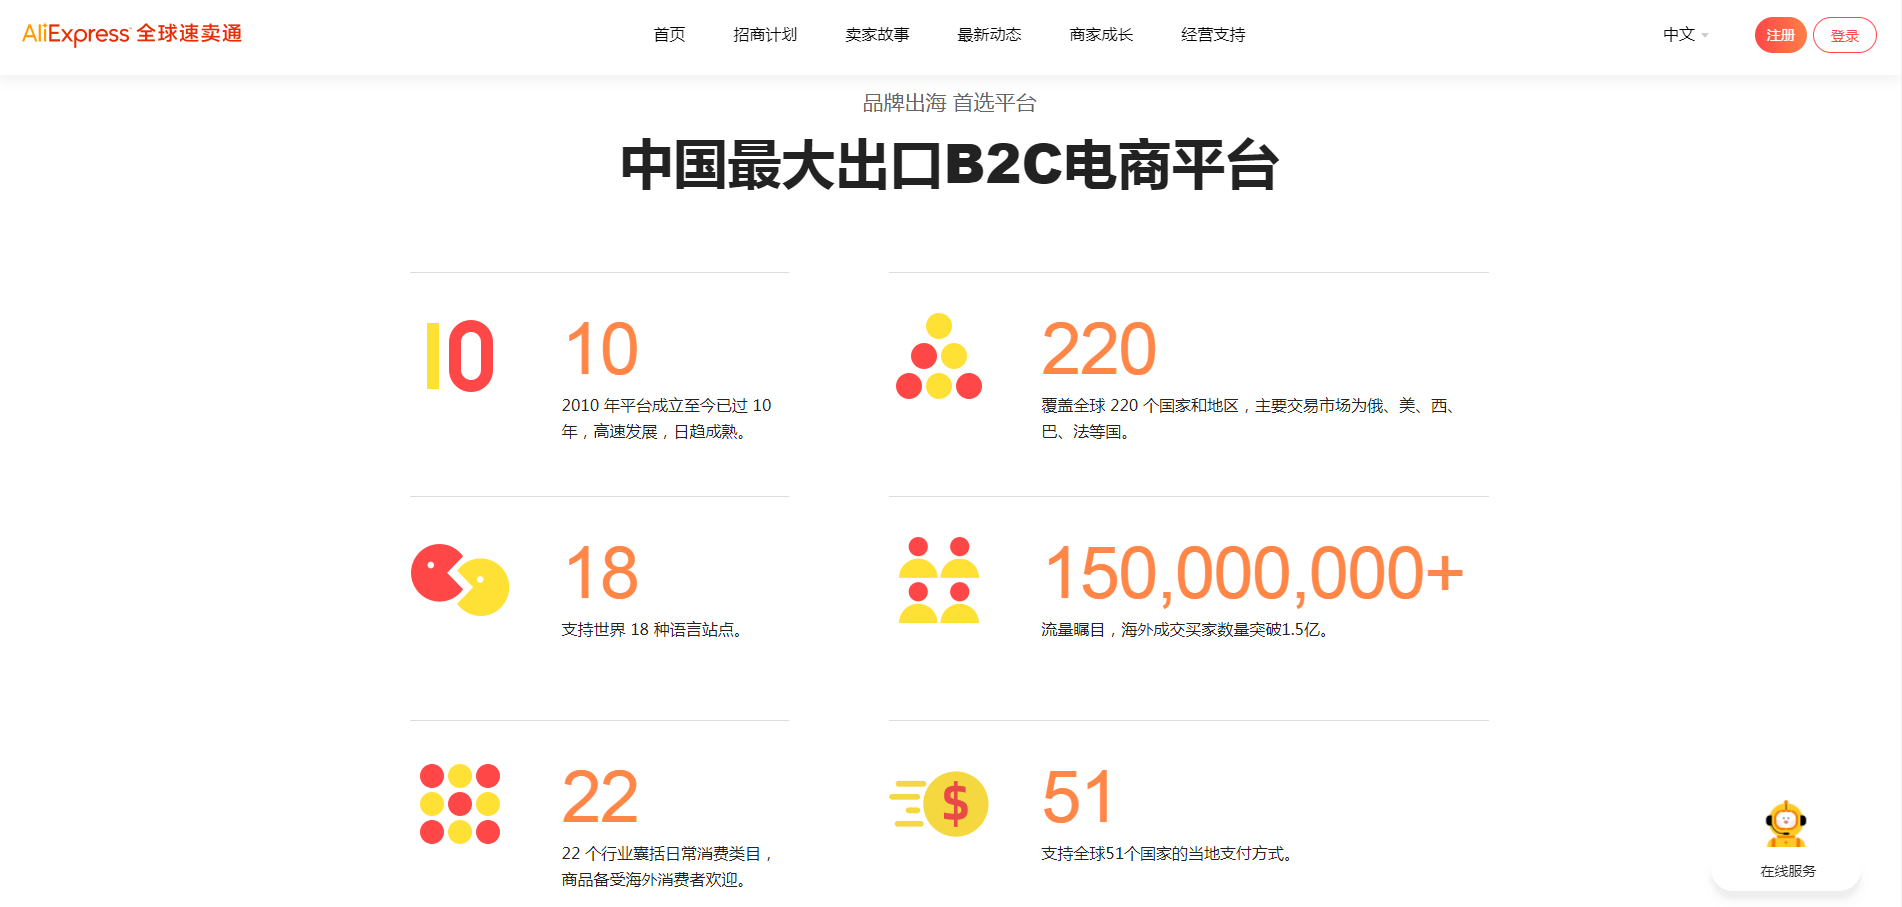Click the 登录 login button

tap(1845, 33)
